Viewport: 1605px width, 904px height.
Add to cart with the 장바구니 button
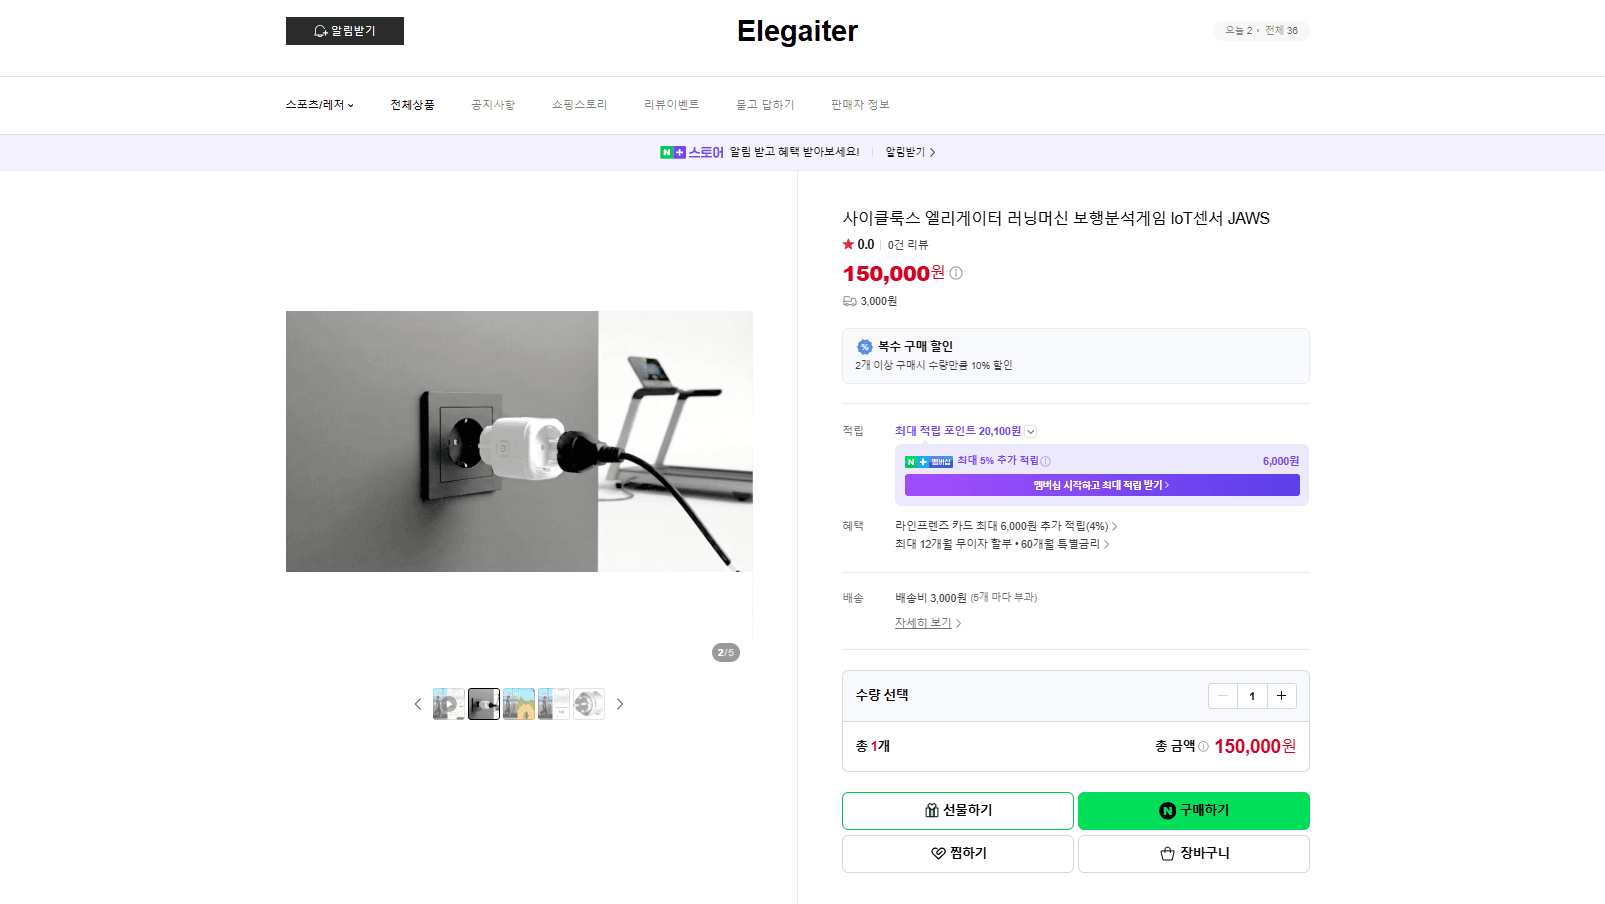click(1194, 854)
